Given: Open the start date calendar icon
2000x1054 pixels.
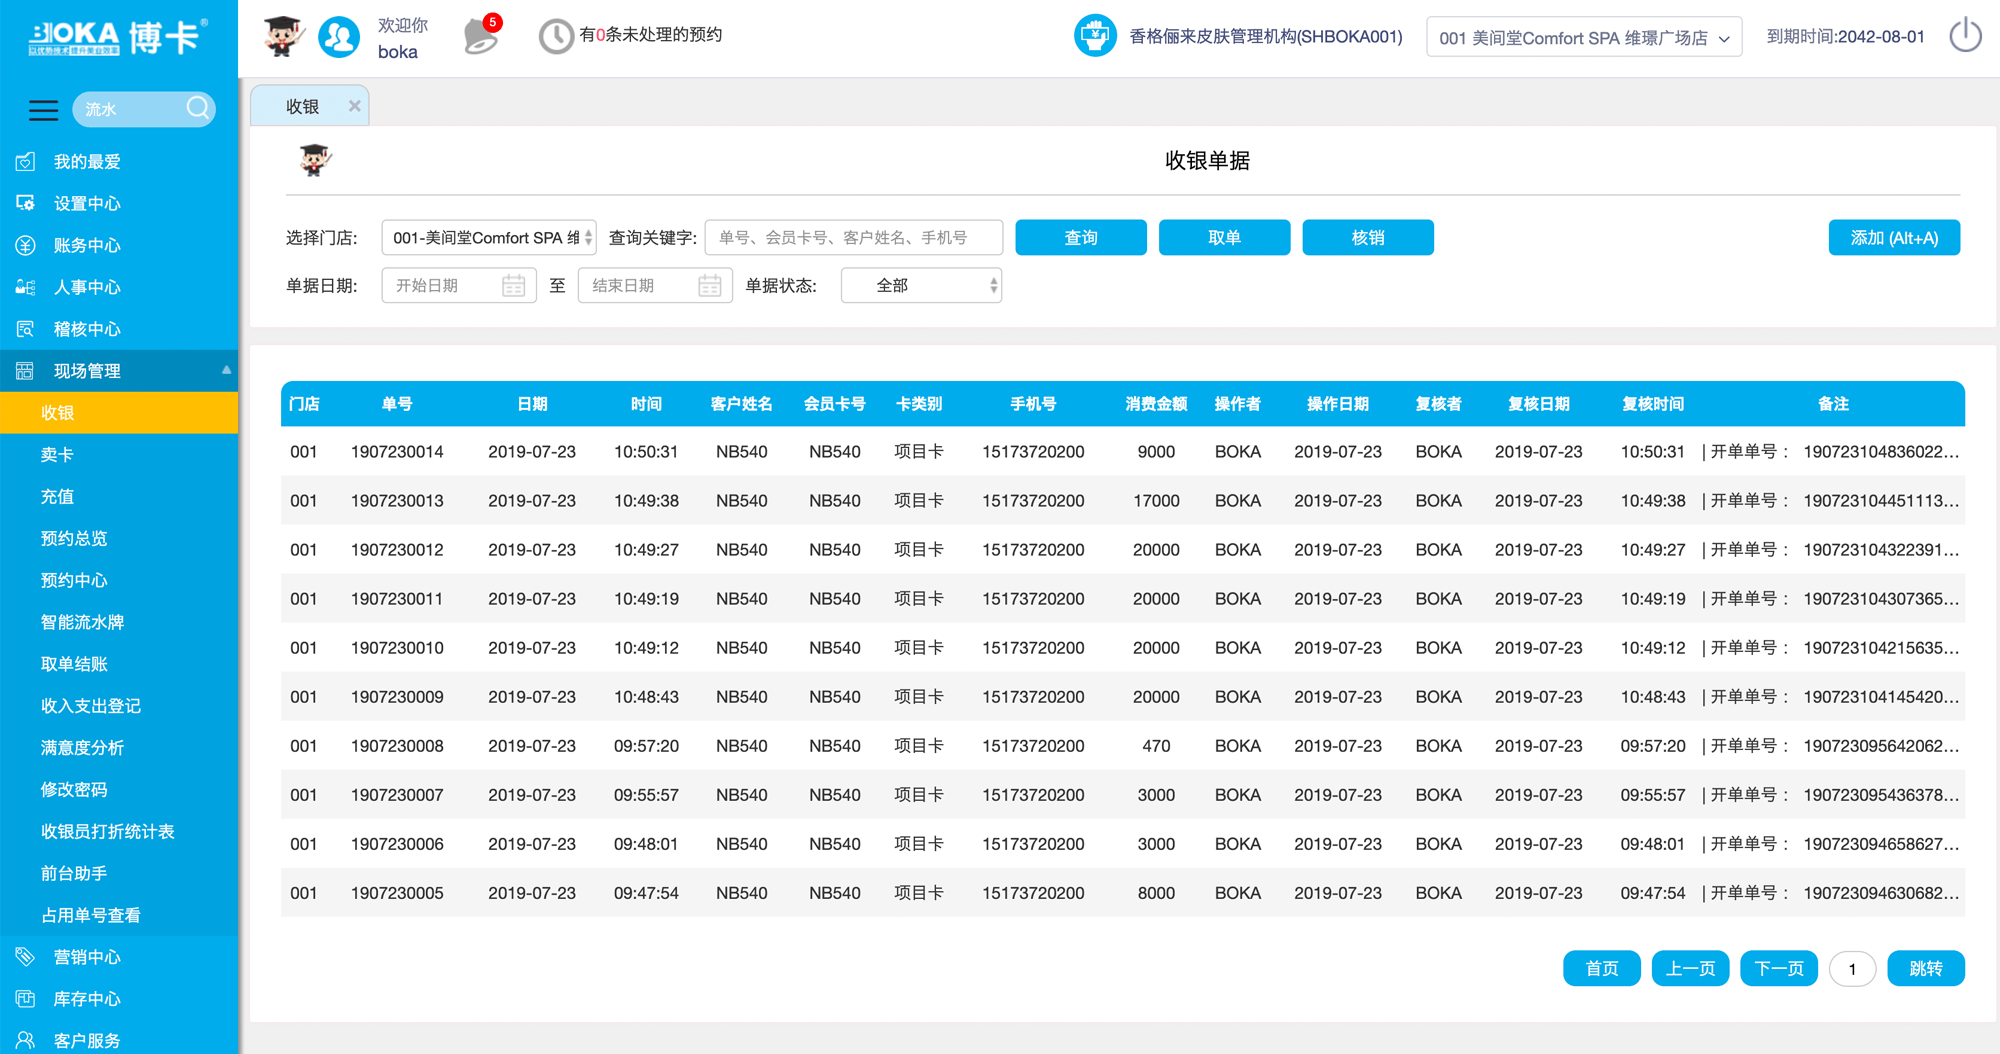Looking at the screenshot, I should 513,286.
